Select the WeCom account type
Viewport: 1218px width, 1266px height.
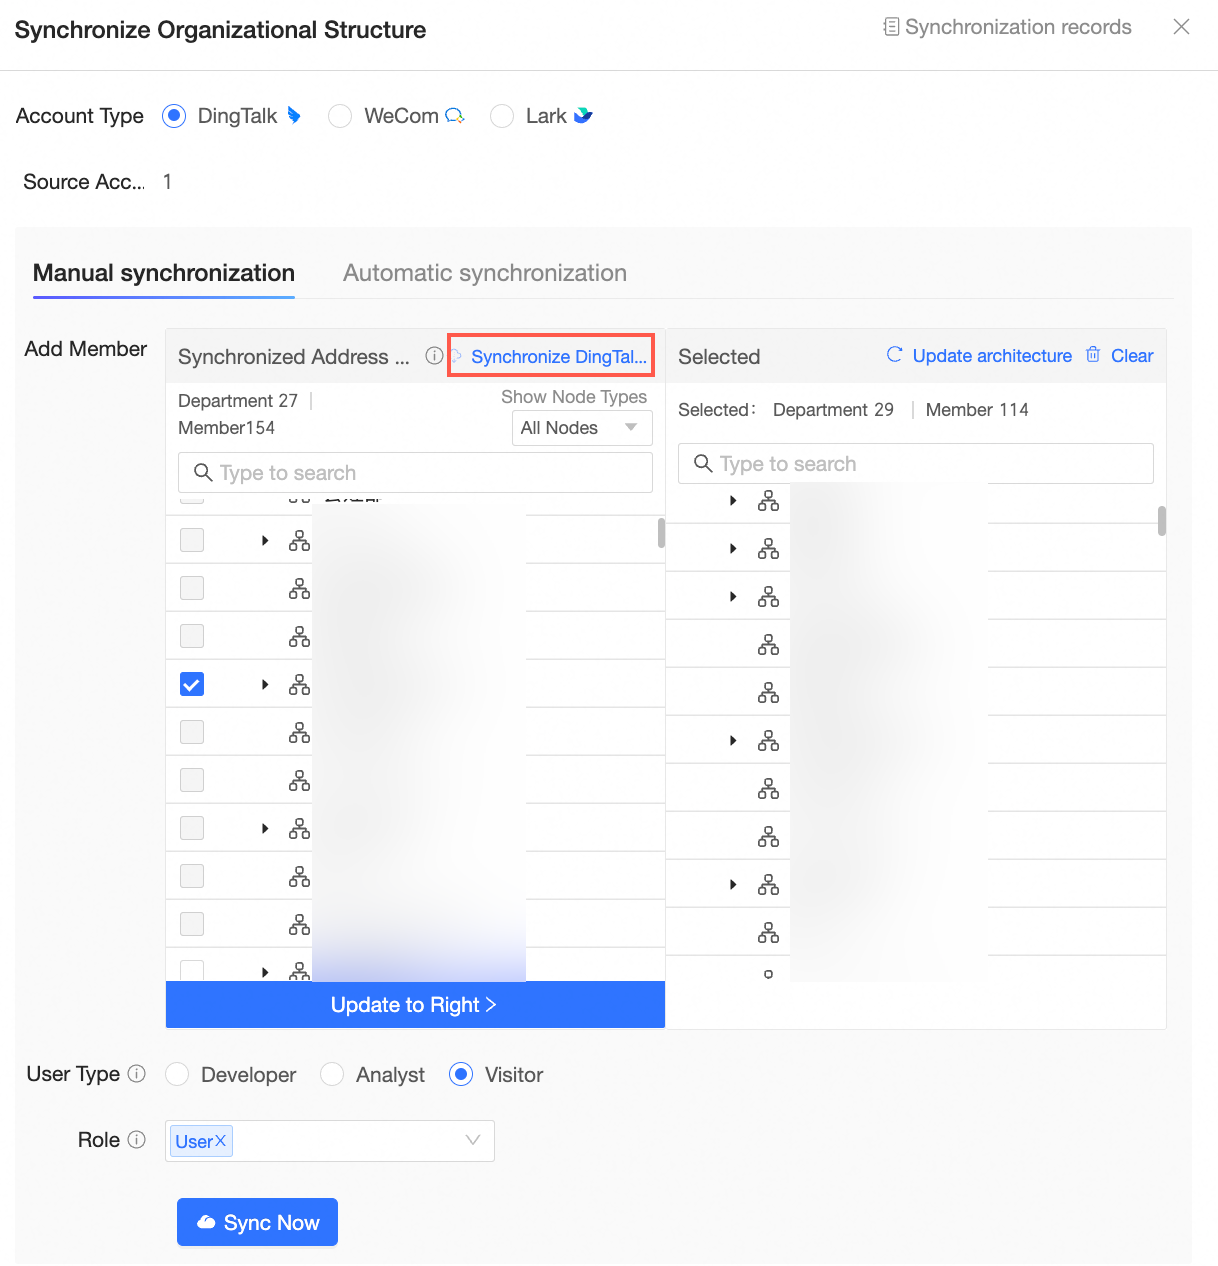click(340, 116)
